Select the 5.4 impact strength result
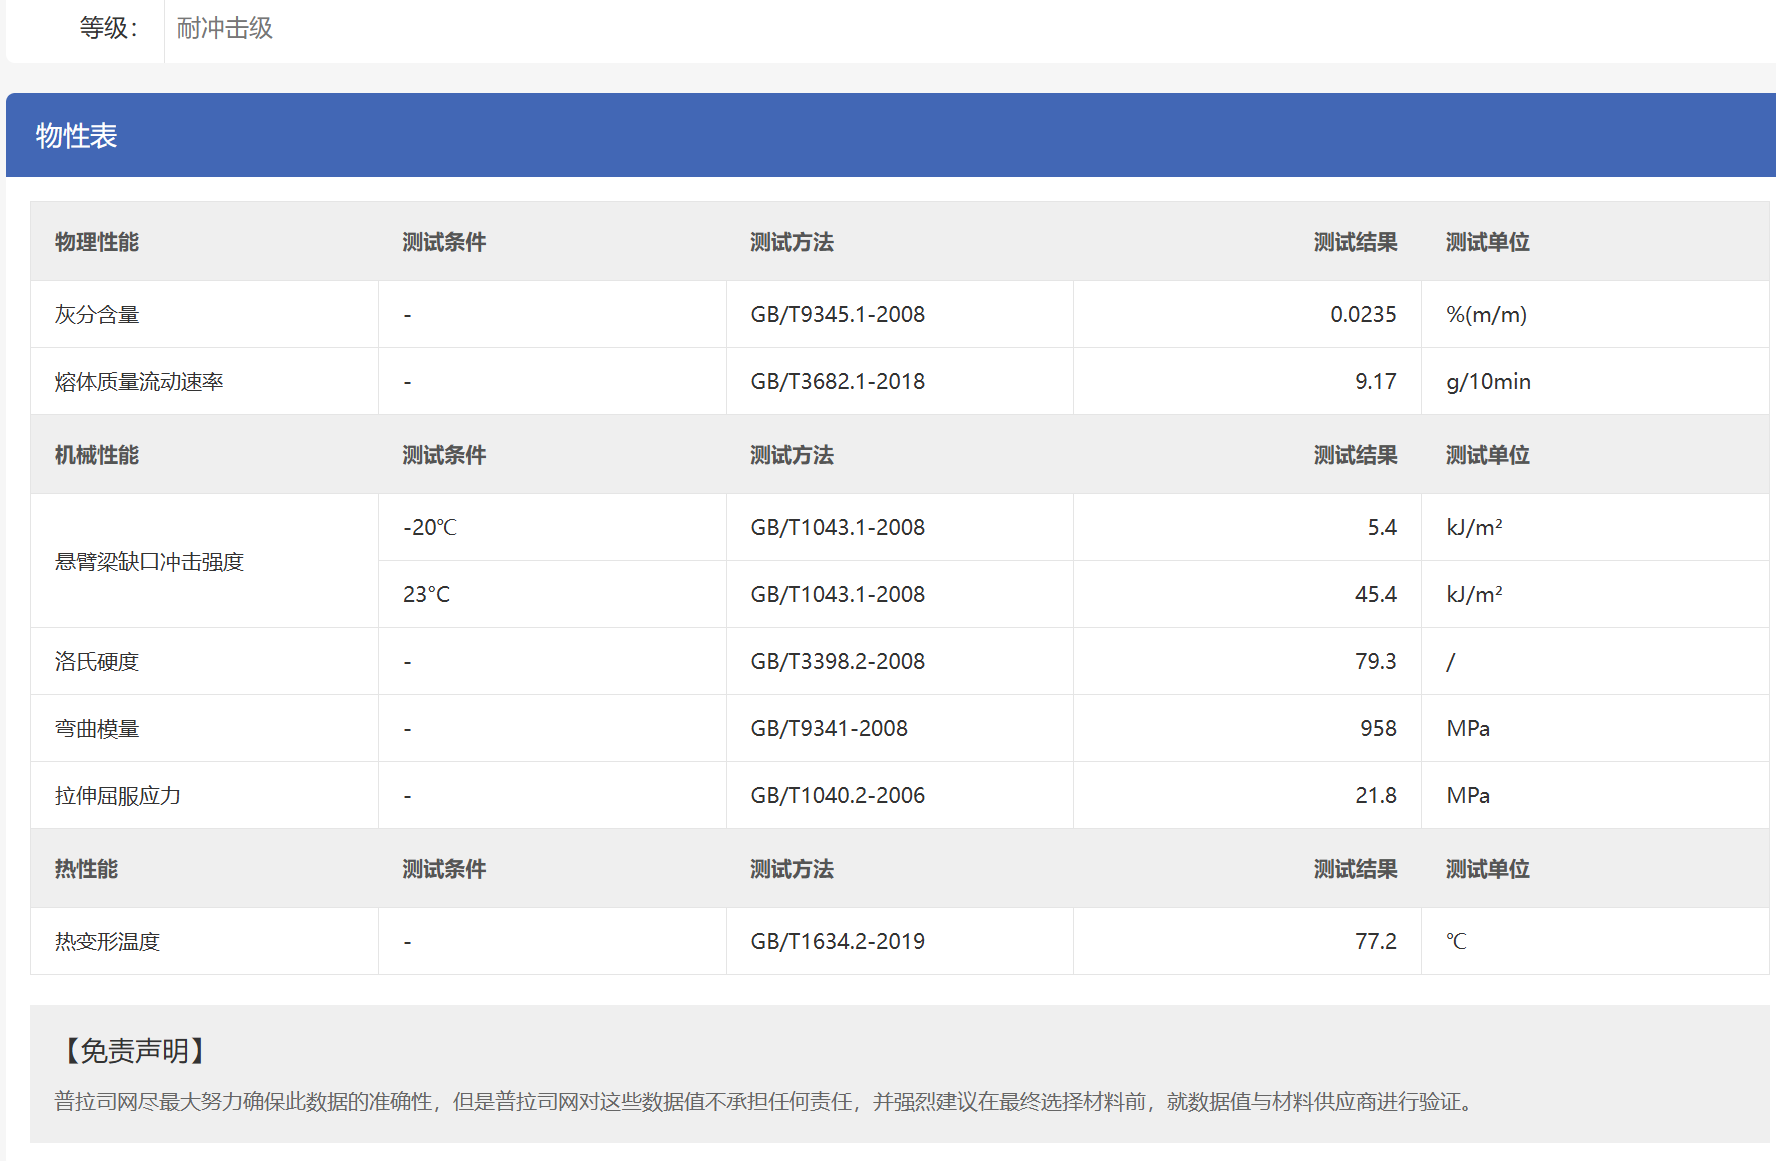This screenshot has height=1161, width=1776. point(1382,527)
